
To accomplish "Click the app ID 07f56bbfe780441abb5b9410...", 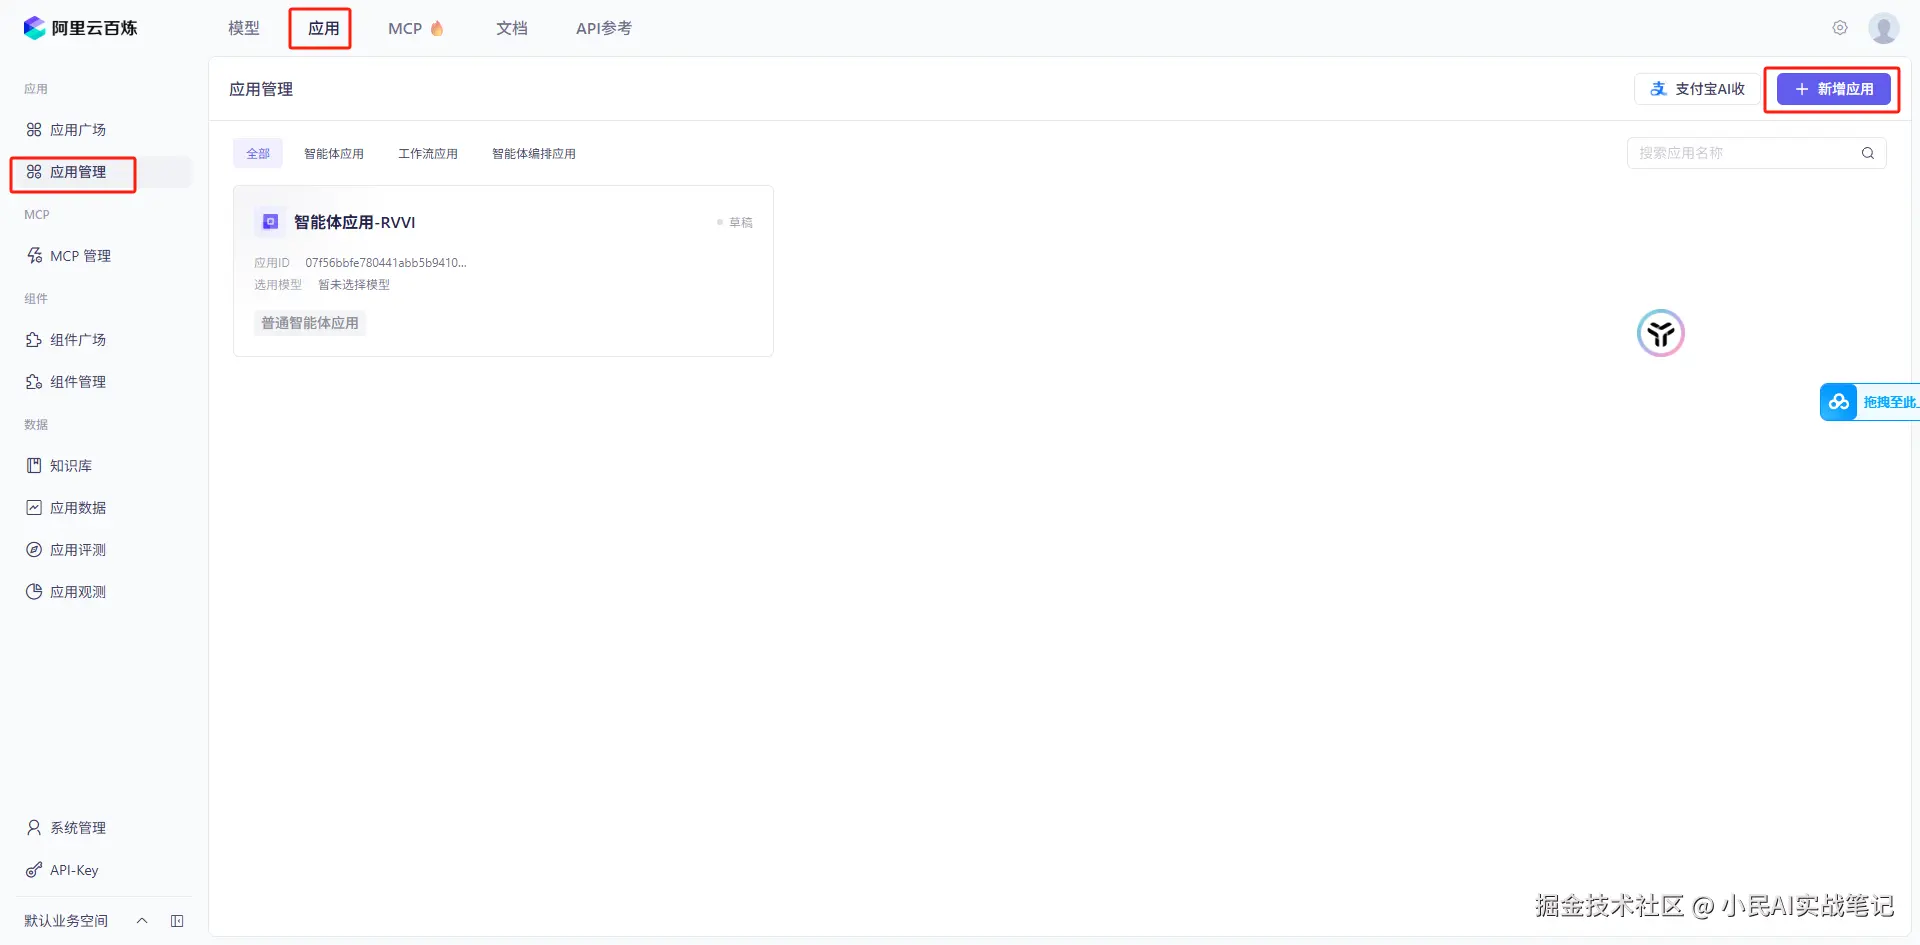I will click(x=386, y=263).
